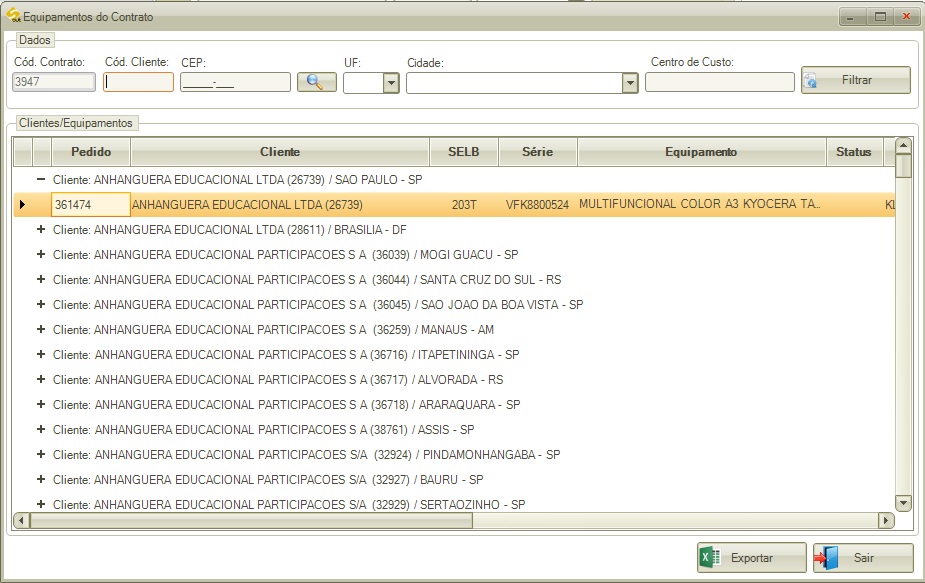The width and height of the screenshot is (925, 583).
Task: Expand the (36044) SANTA CRUZ DO SUL group
Action: (41, 279)
